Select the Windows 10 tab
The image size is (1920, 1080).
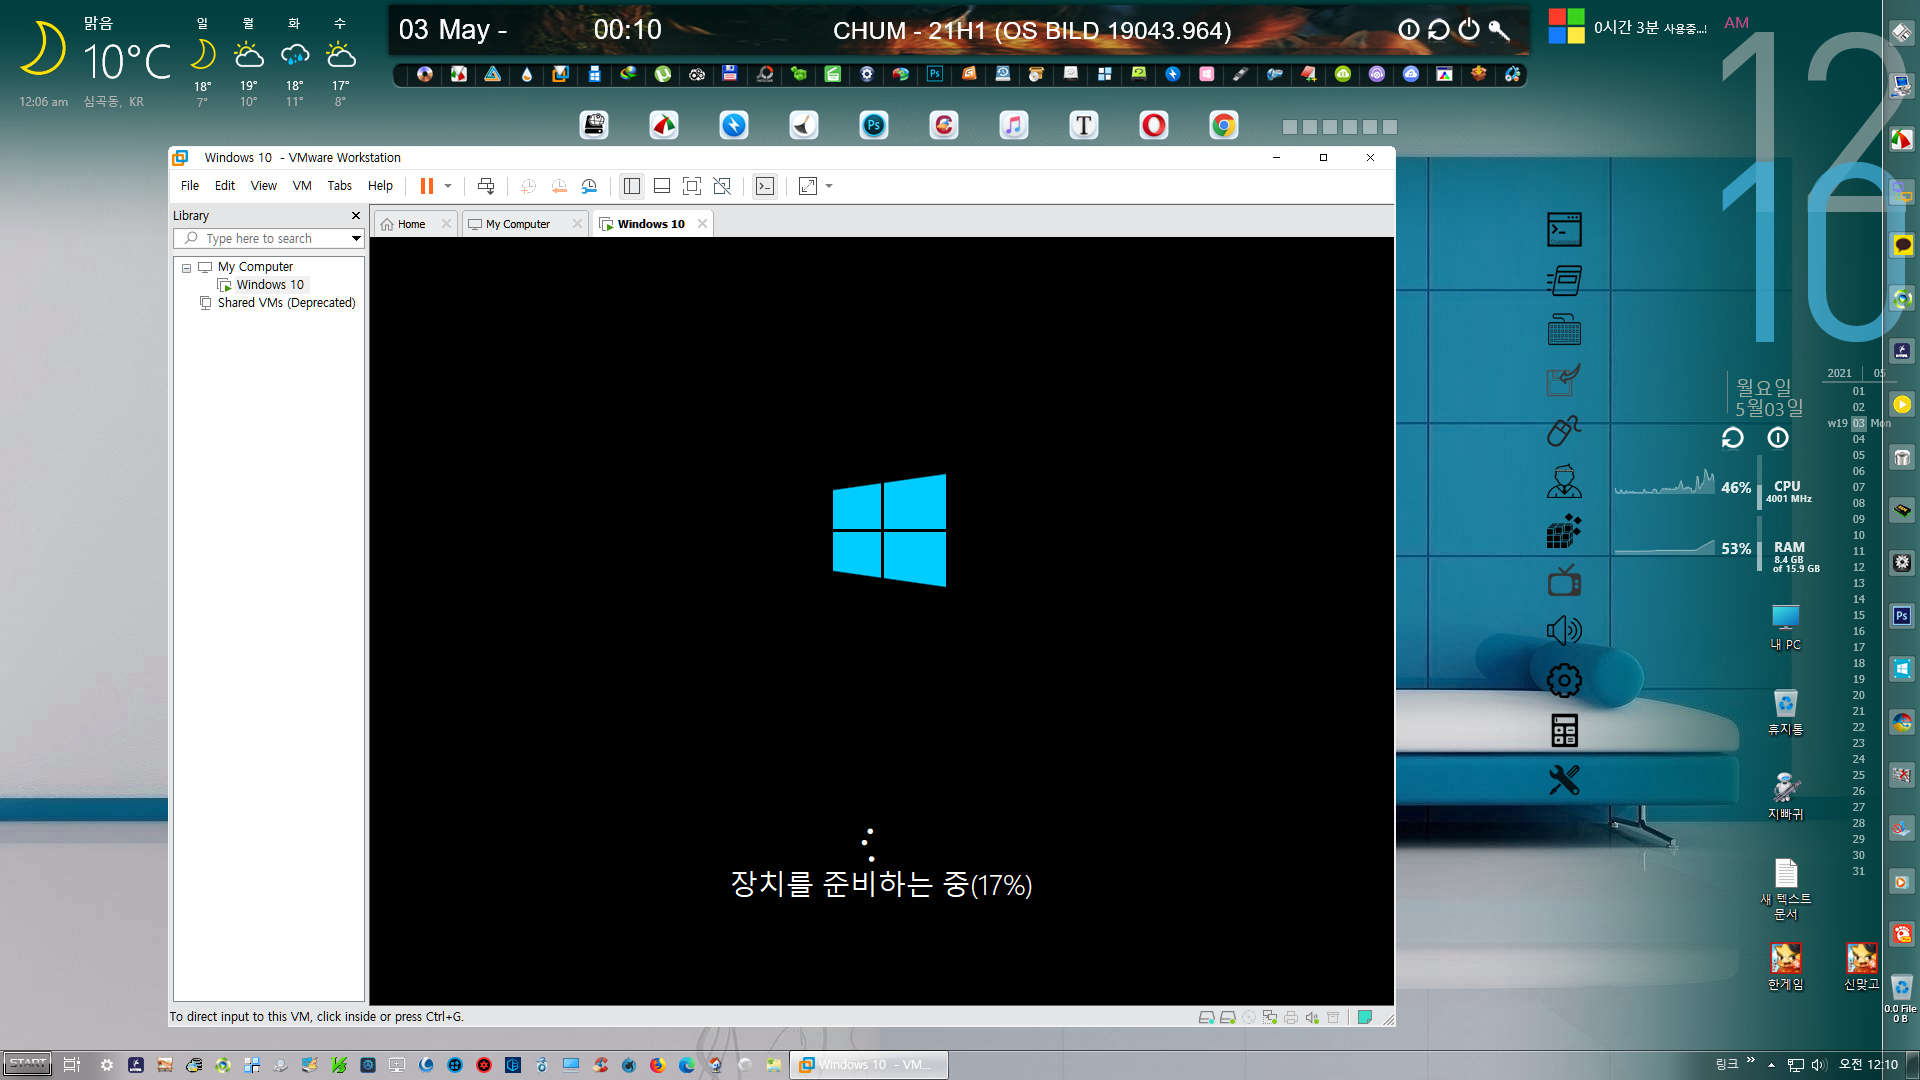(650, 224)
